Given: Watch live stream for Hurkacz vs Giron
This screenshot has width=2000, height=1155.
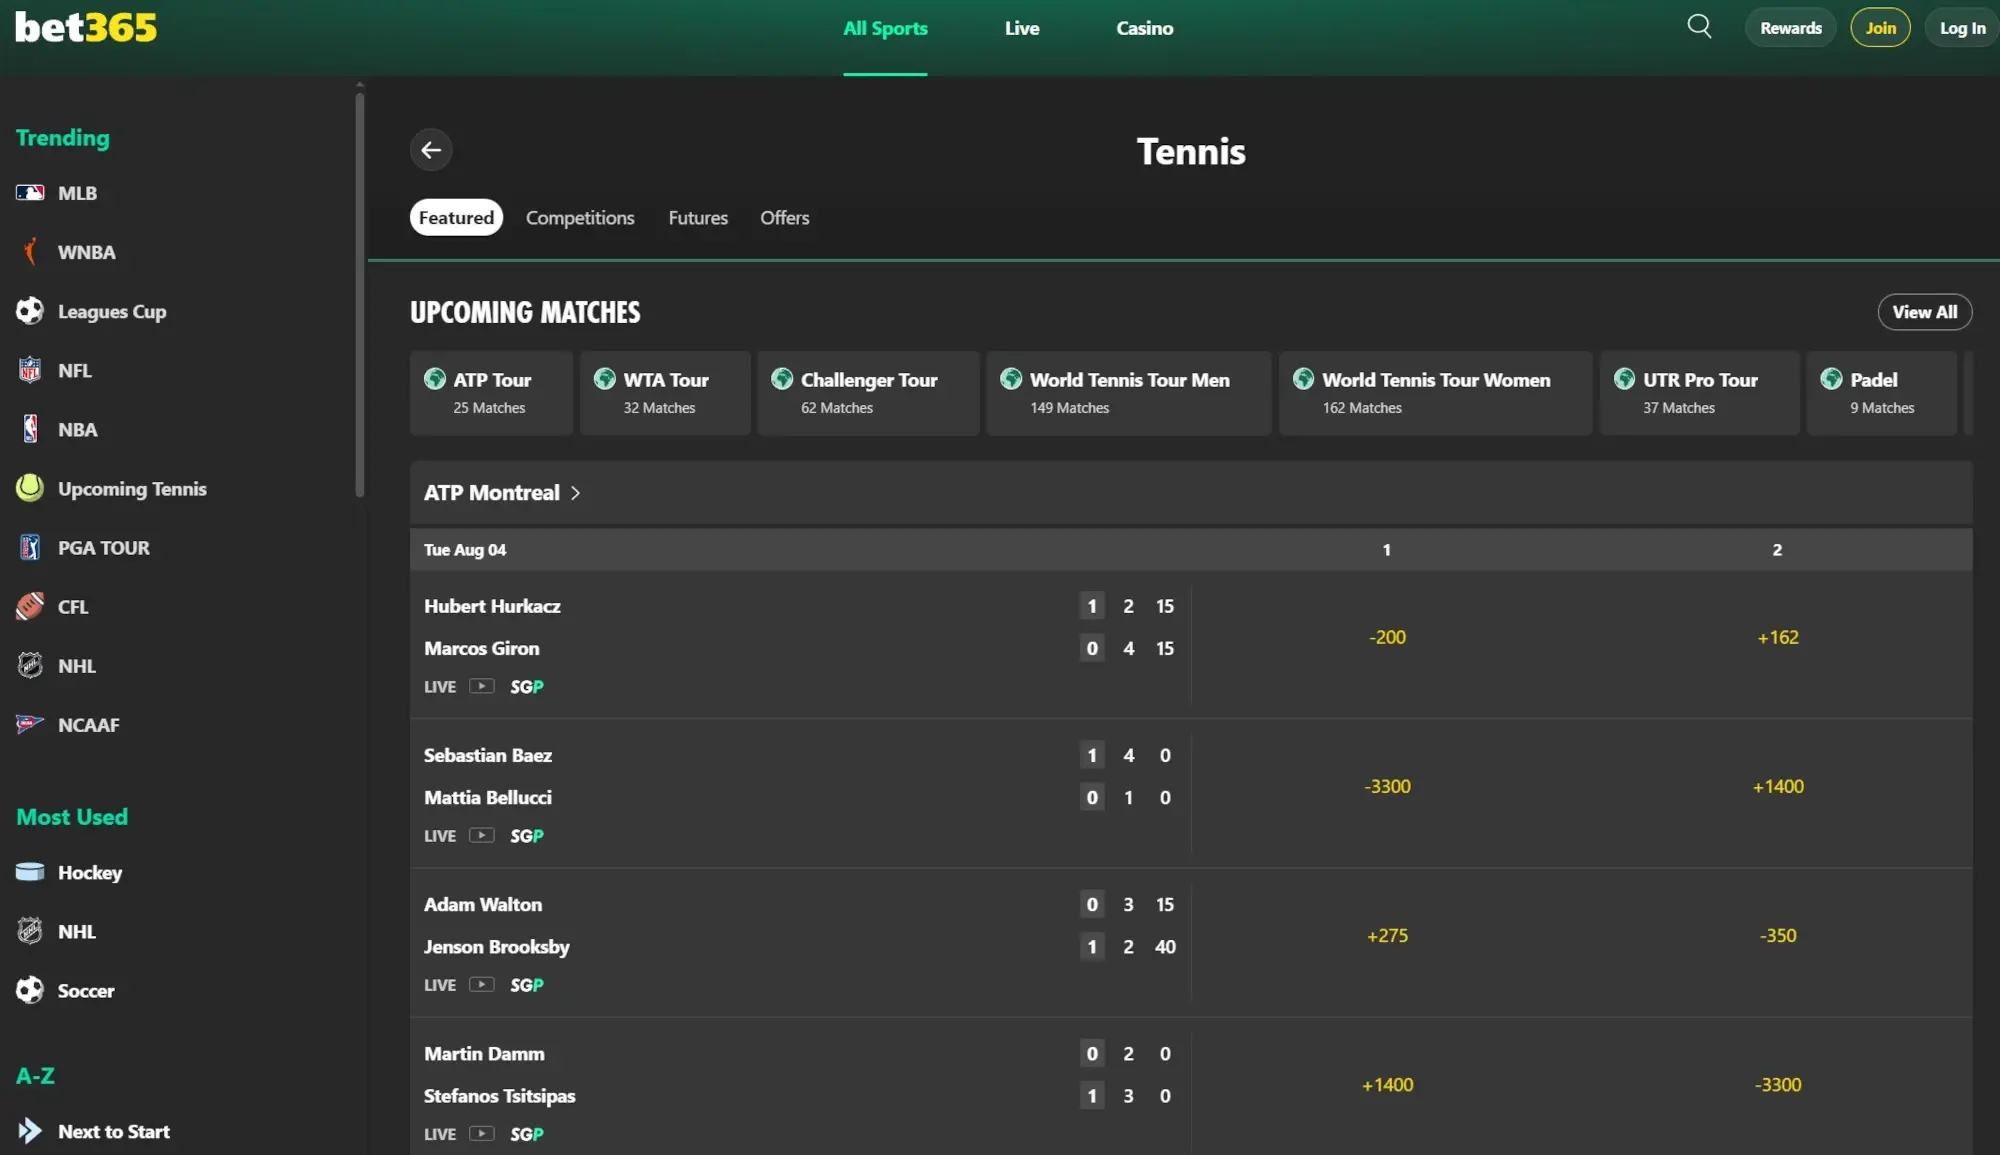Looking at the screenshot, I should [482, 686].
